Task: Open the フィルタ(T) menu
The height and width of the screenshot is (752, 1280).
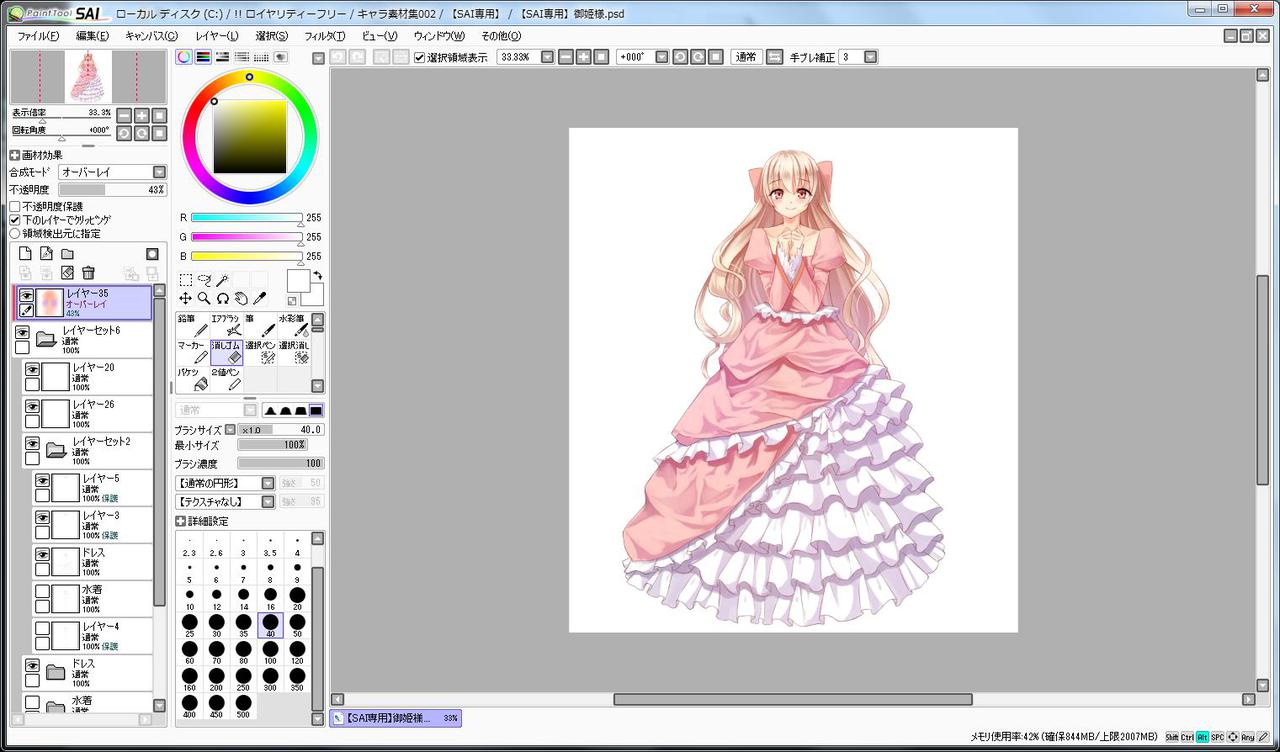Action: (325, 36)
